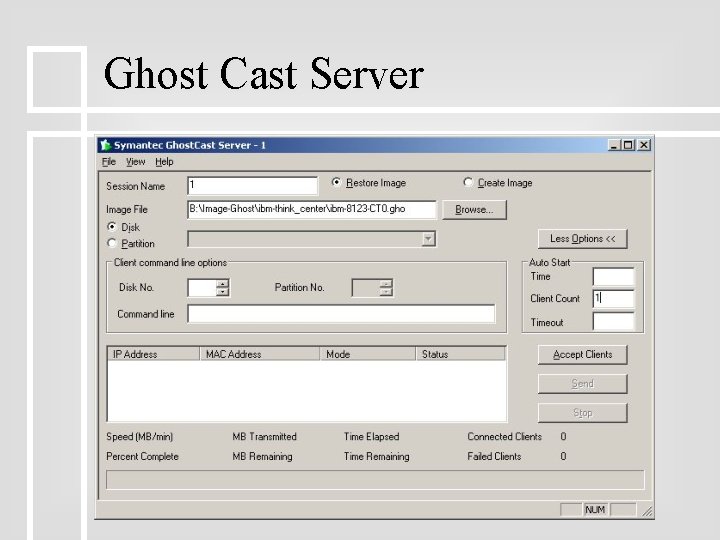Click the Stop button
This screenshot has width=720, height=540.
[x=582, y=413]
